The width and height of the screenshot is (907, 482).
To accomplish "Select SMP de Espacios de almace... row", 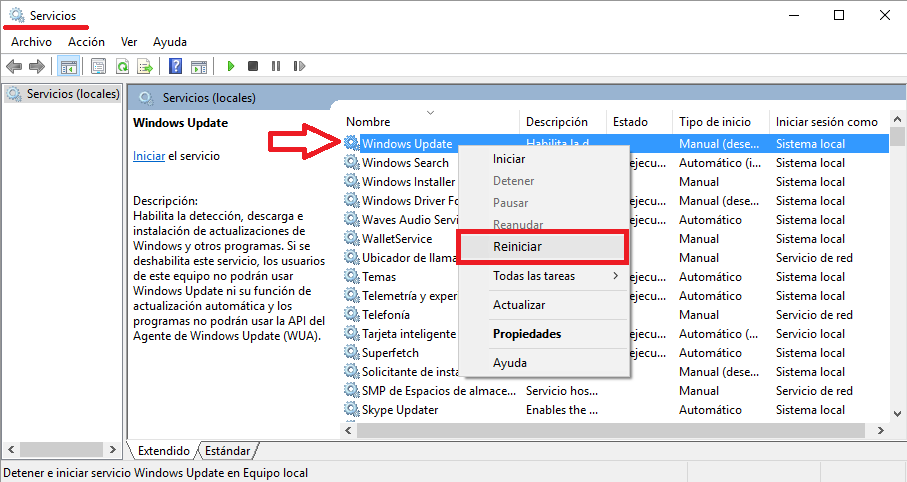I will click(x=616, y=391).
